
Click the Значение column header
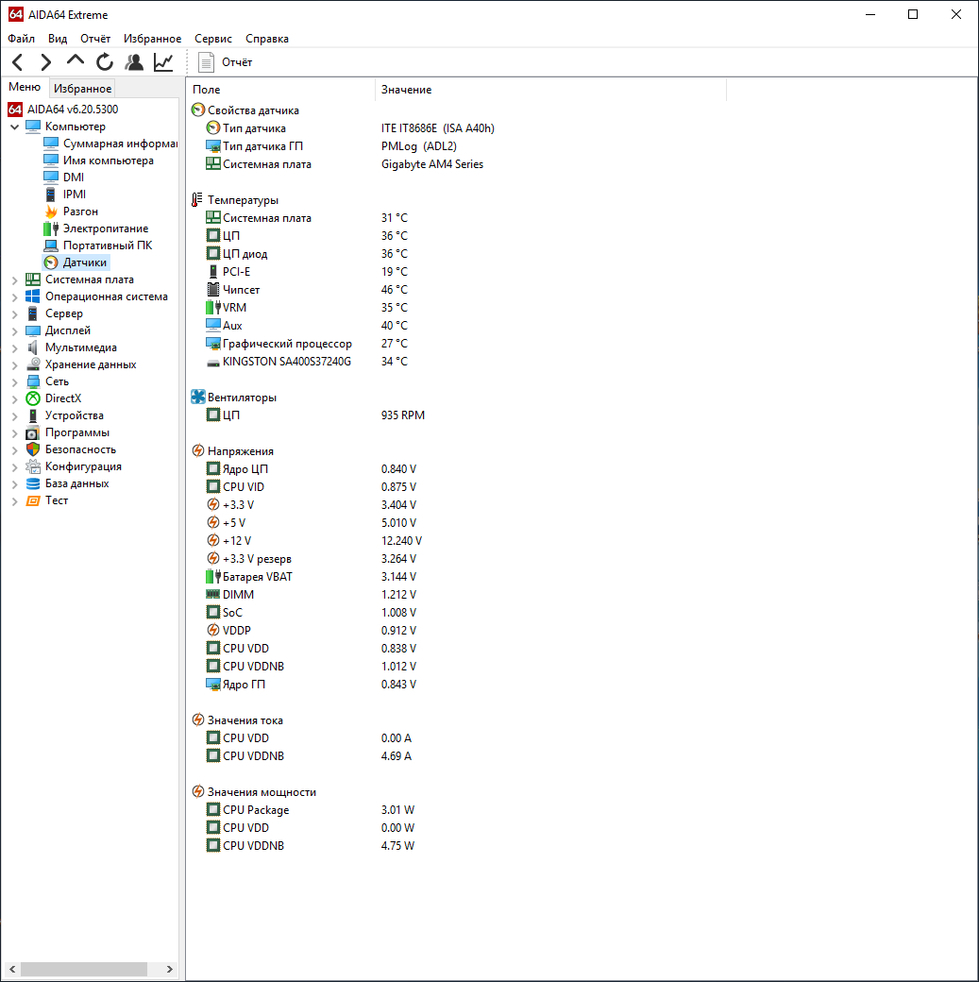click(x=406, y=90)
